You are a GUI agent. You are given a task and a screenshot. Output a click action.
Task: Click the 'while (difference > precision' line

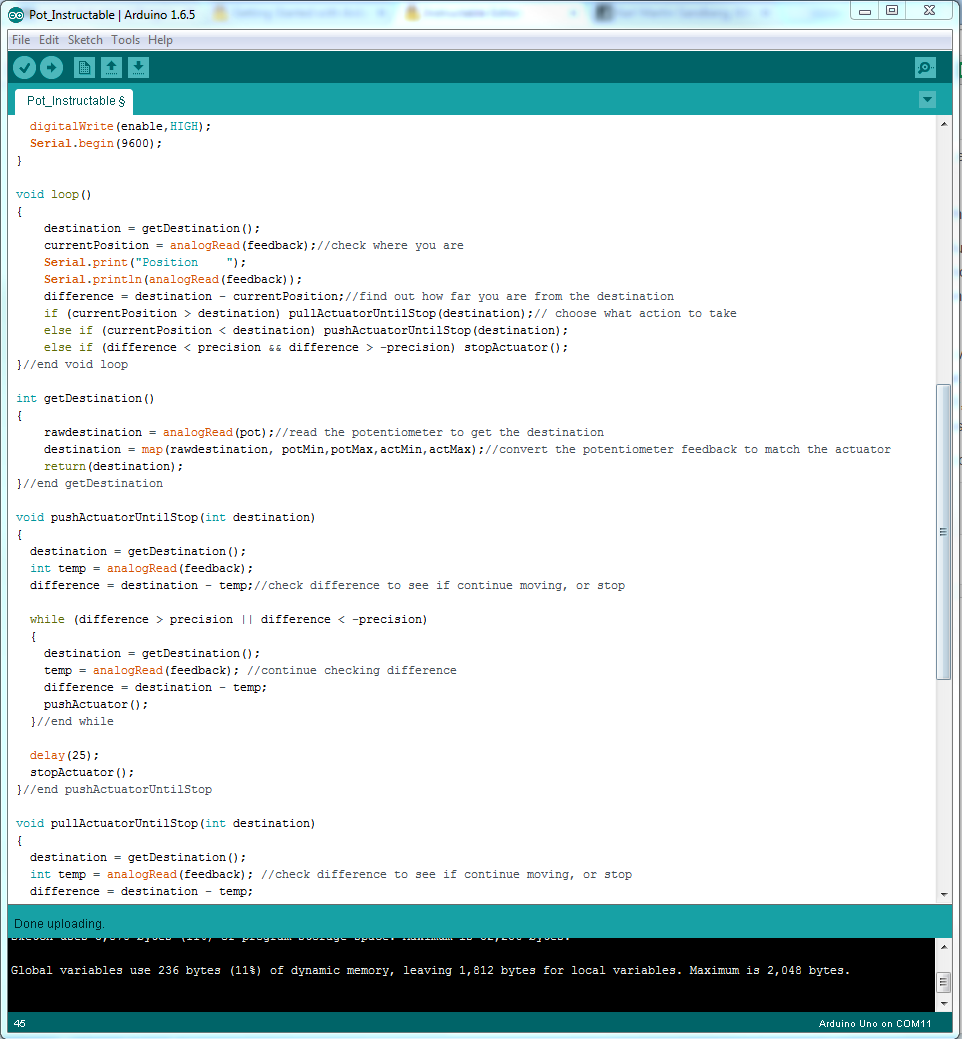coord(229,619)
